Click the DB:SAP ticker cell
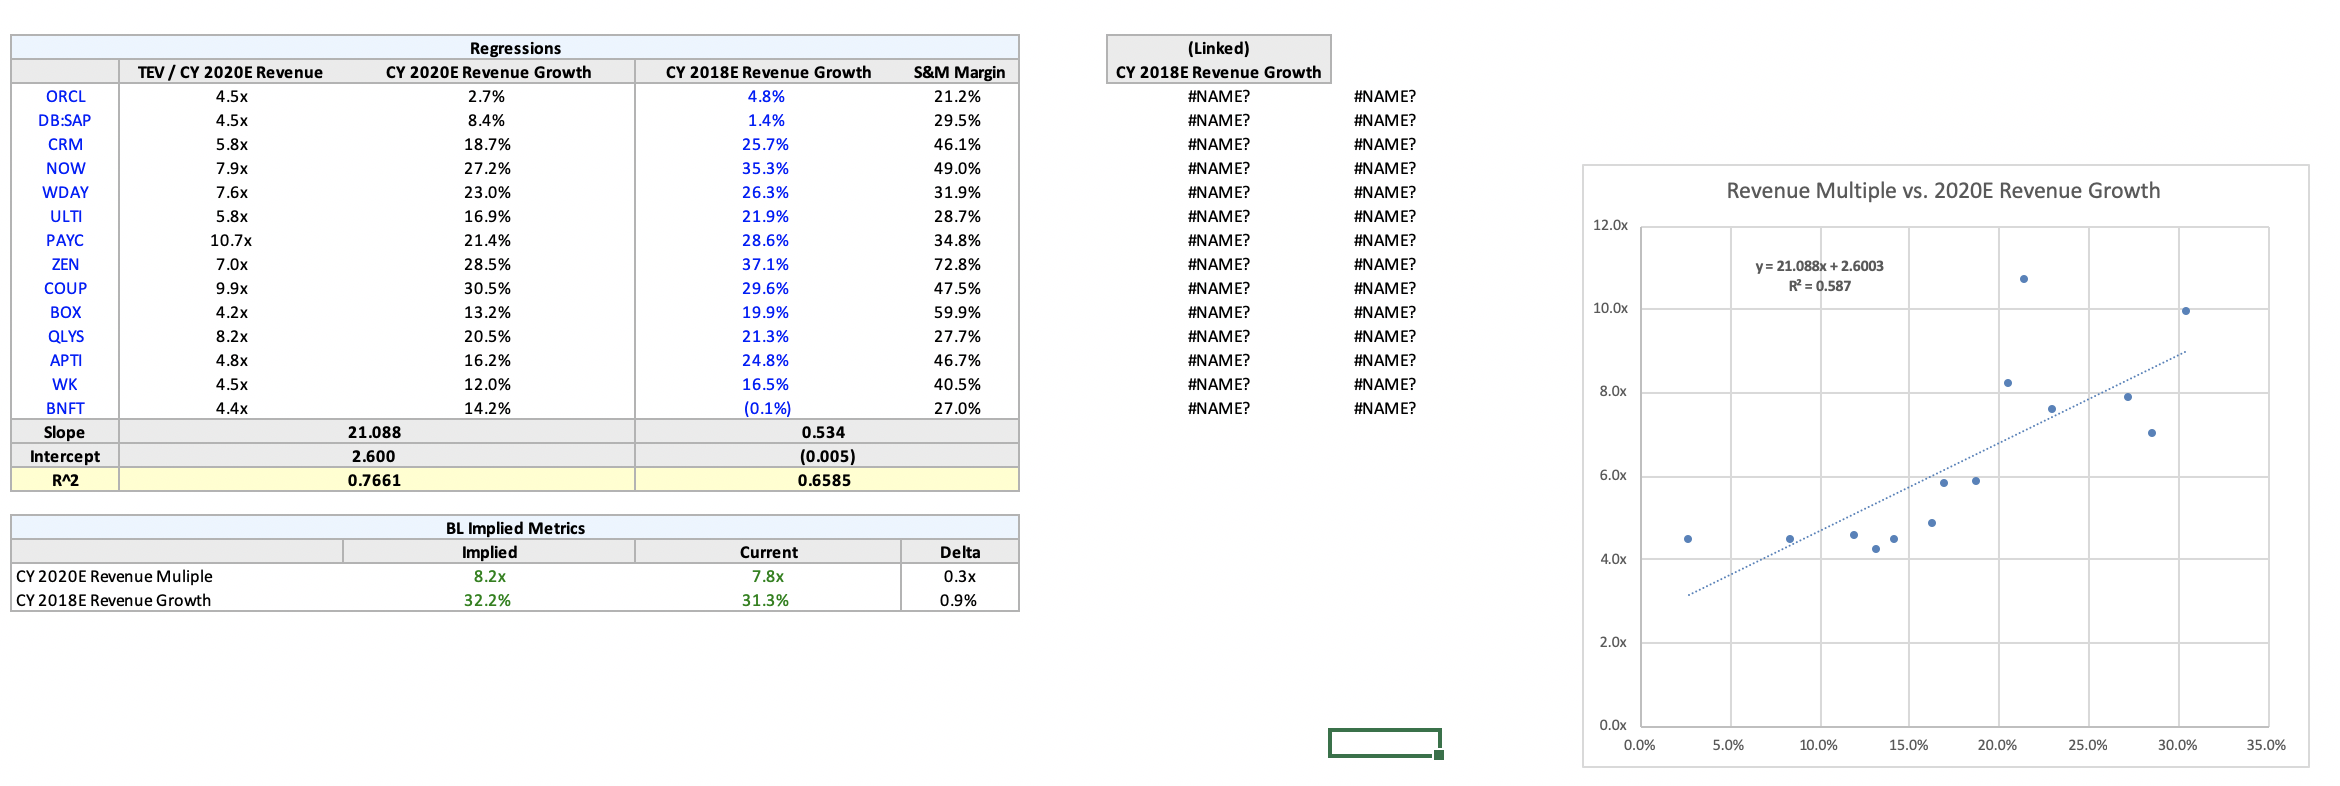Viewport: 2340px width, 786px height. tap(65, 120)
